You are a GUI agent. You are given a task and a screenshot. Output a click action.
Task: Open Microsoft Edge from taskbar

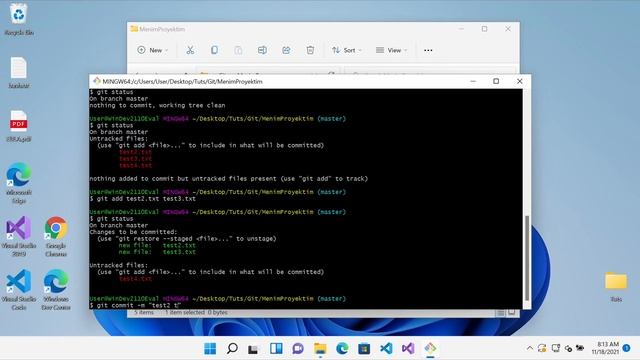click(342, 349)
